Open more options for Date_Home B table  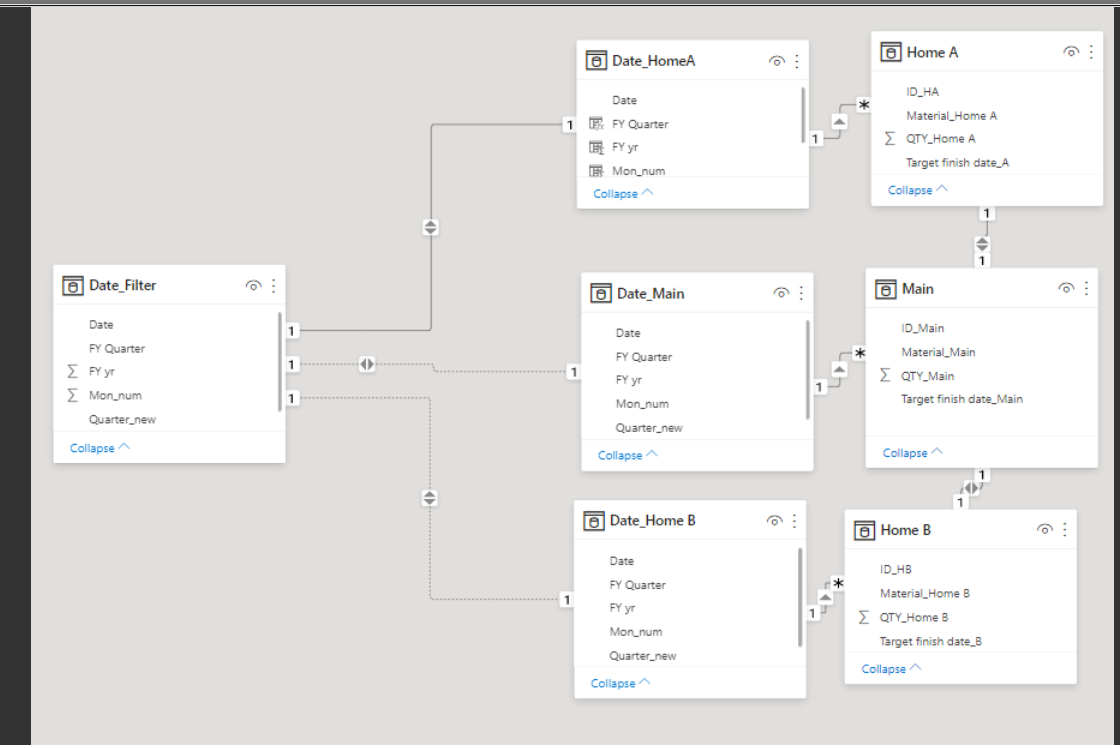coord(794,521)
